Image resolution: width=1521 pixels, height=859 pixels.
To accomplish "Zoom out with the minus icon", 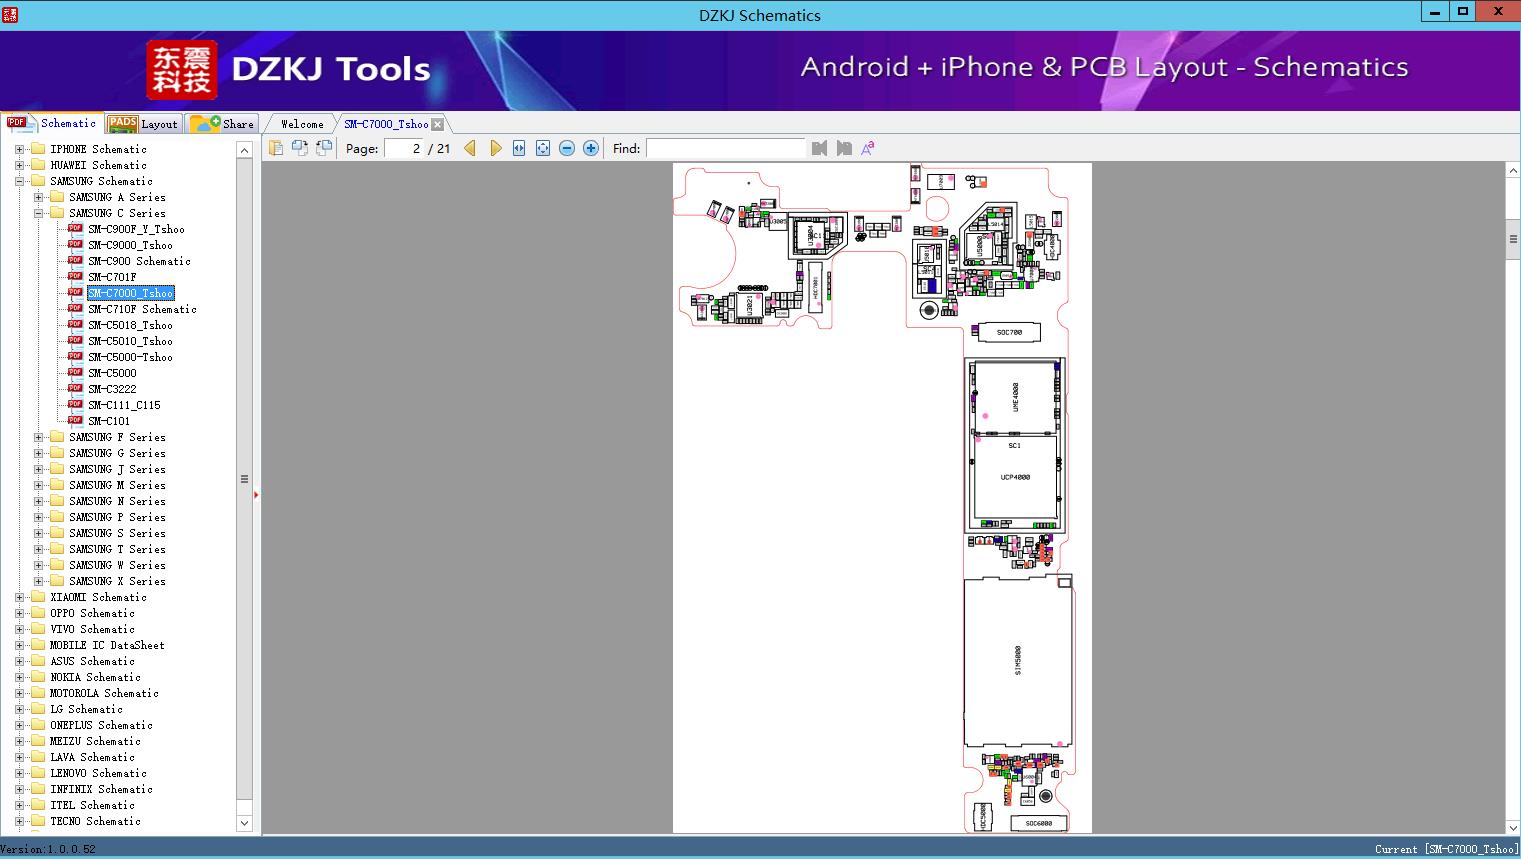I will pos(567,148).
